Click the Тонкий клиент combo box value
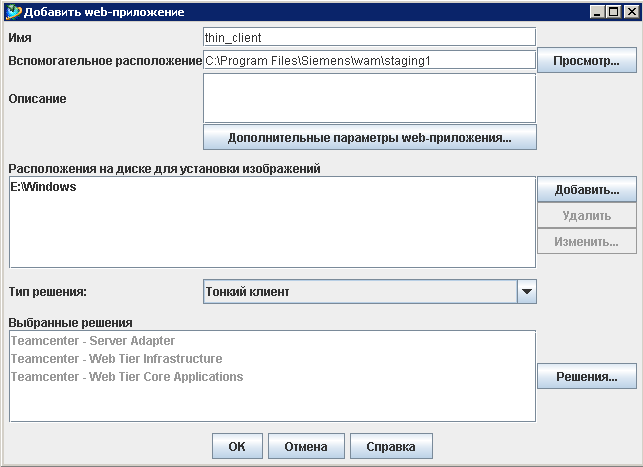The height and width of the screenshot is (467, 643). (x=360, y=292)
